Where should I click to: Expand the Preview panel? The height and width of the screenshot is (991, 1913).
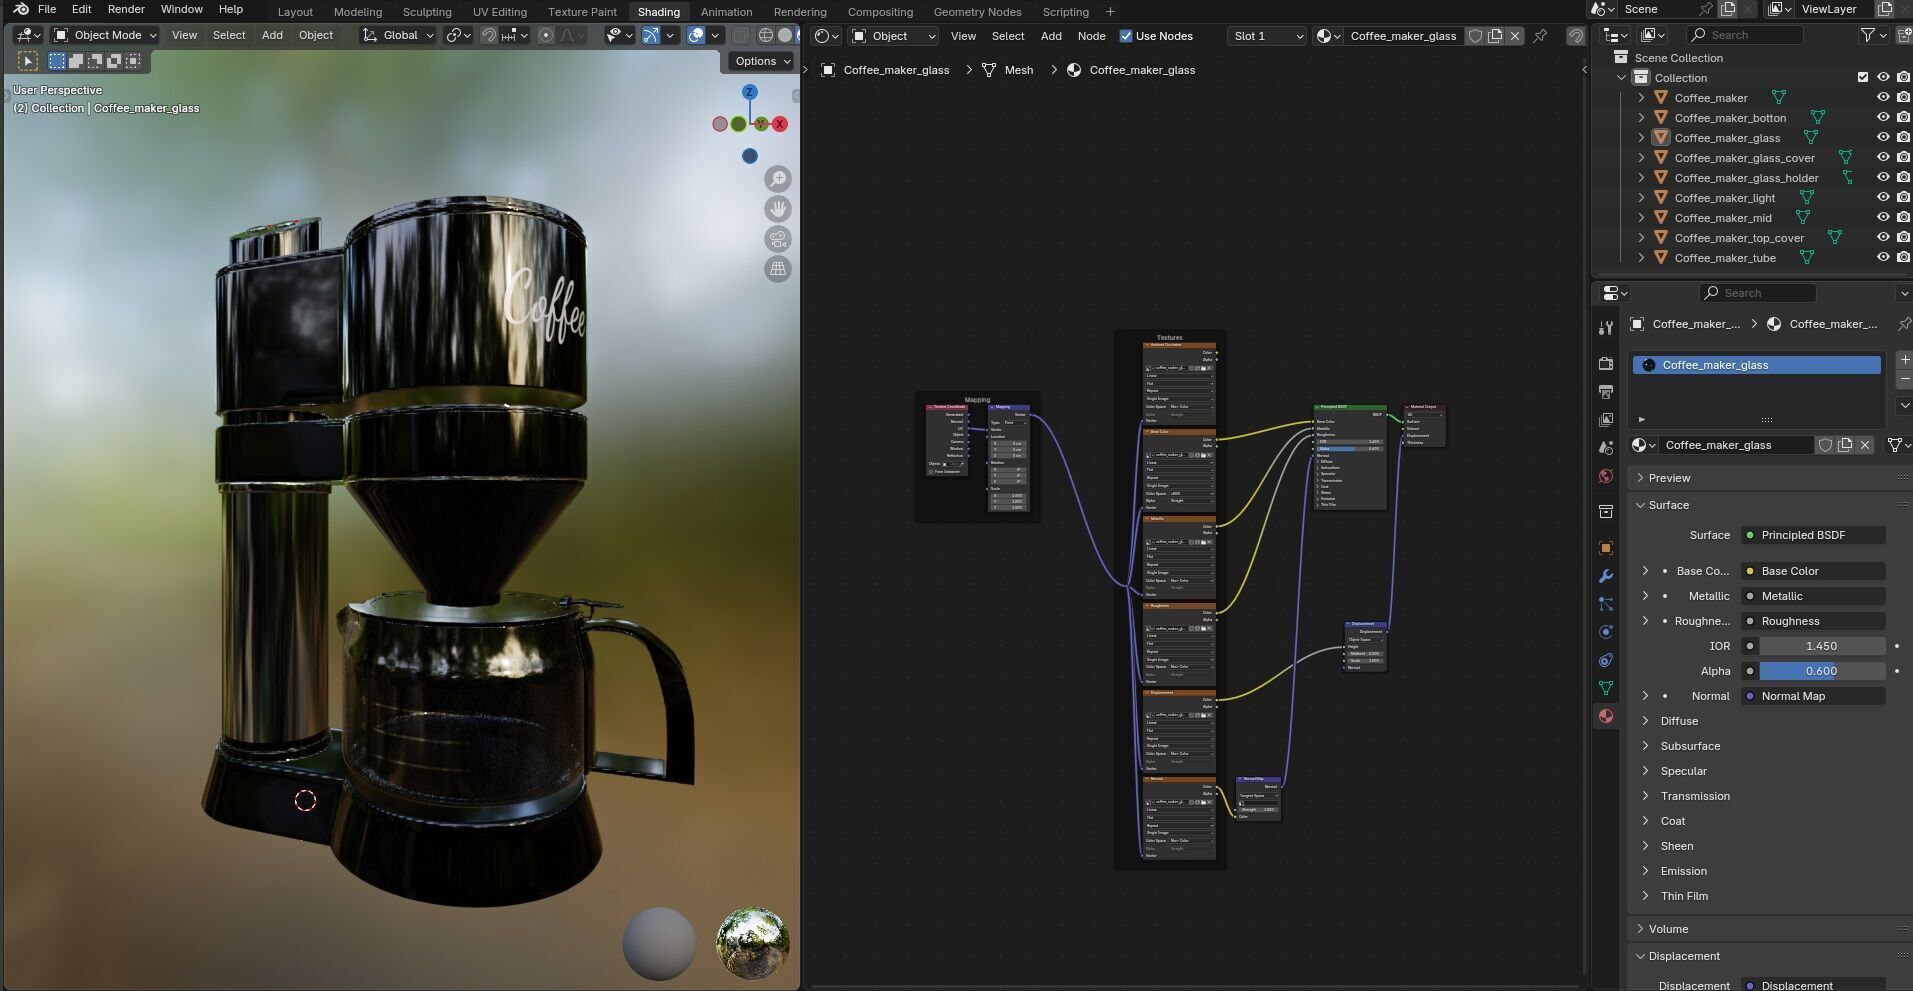(1669, 478)
